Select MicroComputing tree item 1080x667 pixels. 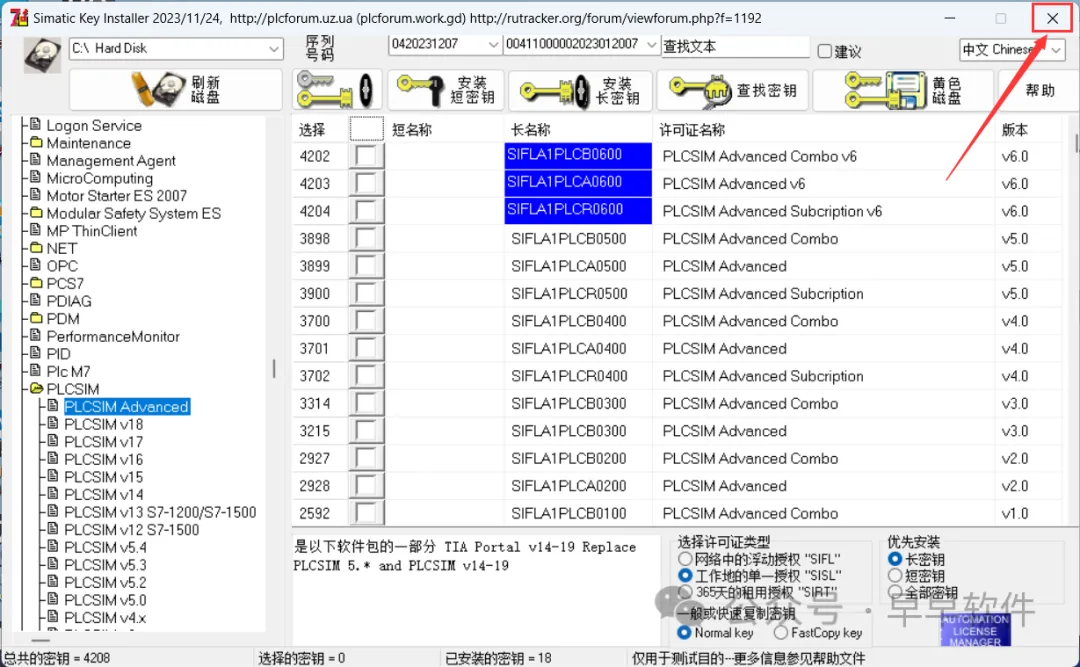99,178
